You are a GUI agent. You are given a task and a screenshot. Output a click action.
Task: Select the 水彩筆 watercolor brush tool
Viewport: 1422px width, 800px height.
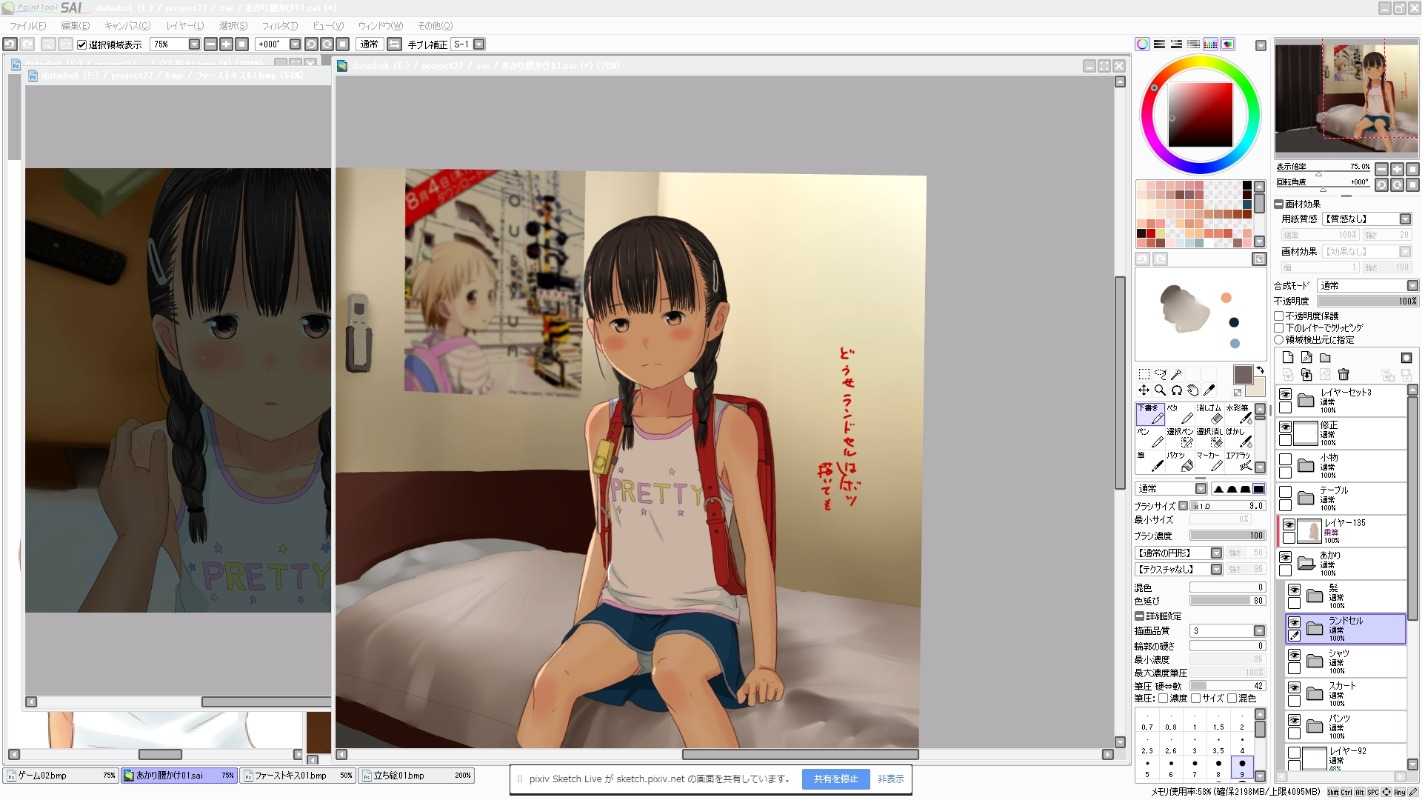pos(1239,414)
